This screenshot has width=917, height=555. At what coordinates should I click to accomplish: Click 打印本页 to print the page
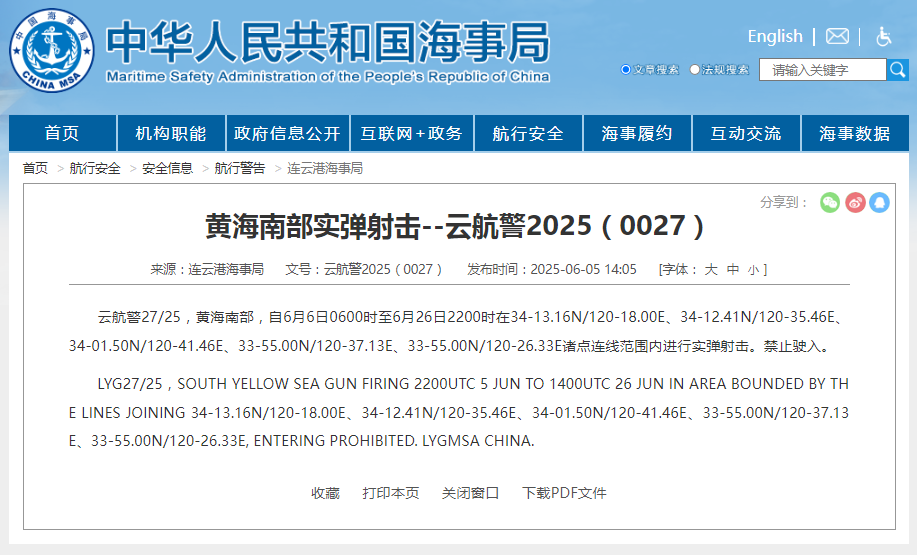coord(391,493)
